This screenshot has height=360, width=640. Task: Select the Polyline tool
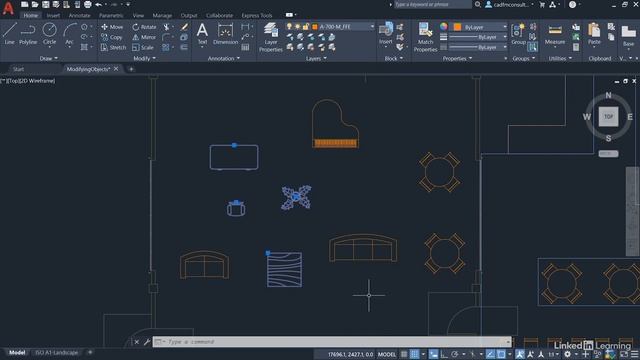coord(28,33)
